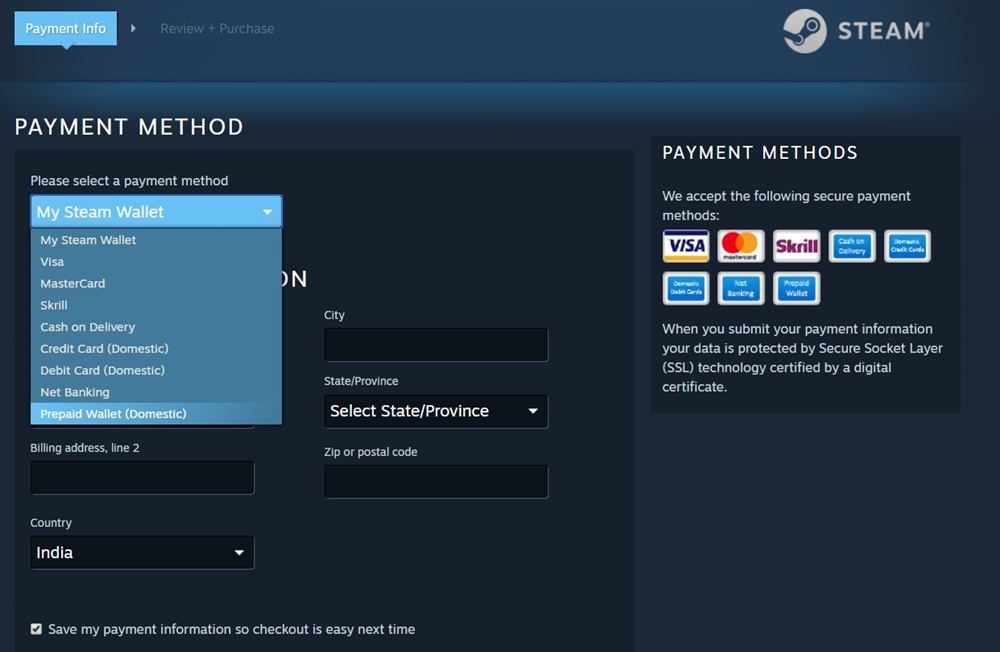Screen dimensions: 1000x652
Task: Choose My Steam Wallet from the list
Action: point(156,240)
